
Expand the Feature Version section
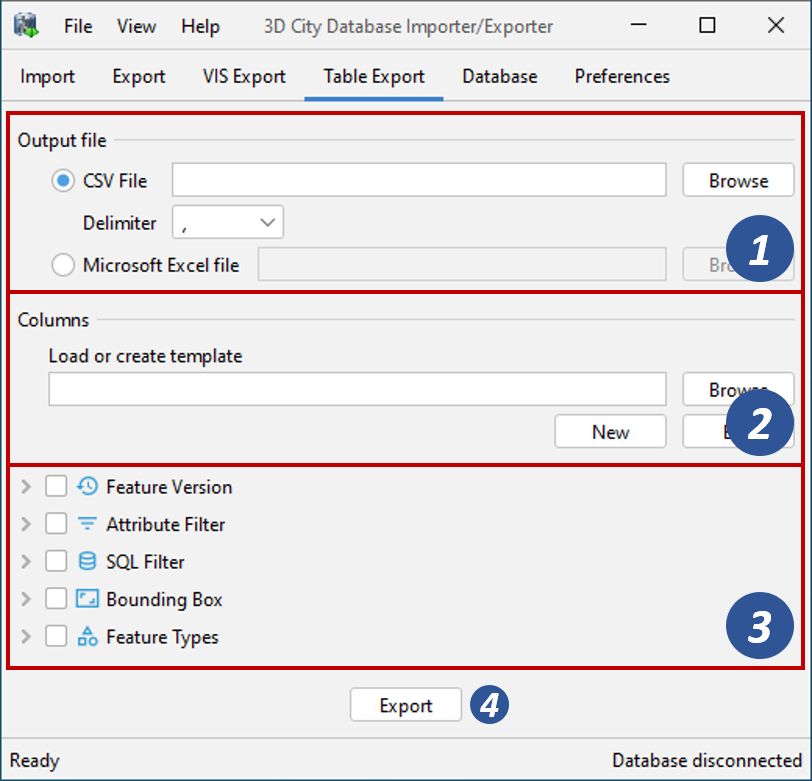[26, 486]
